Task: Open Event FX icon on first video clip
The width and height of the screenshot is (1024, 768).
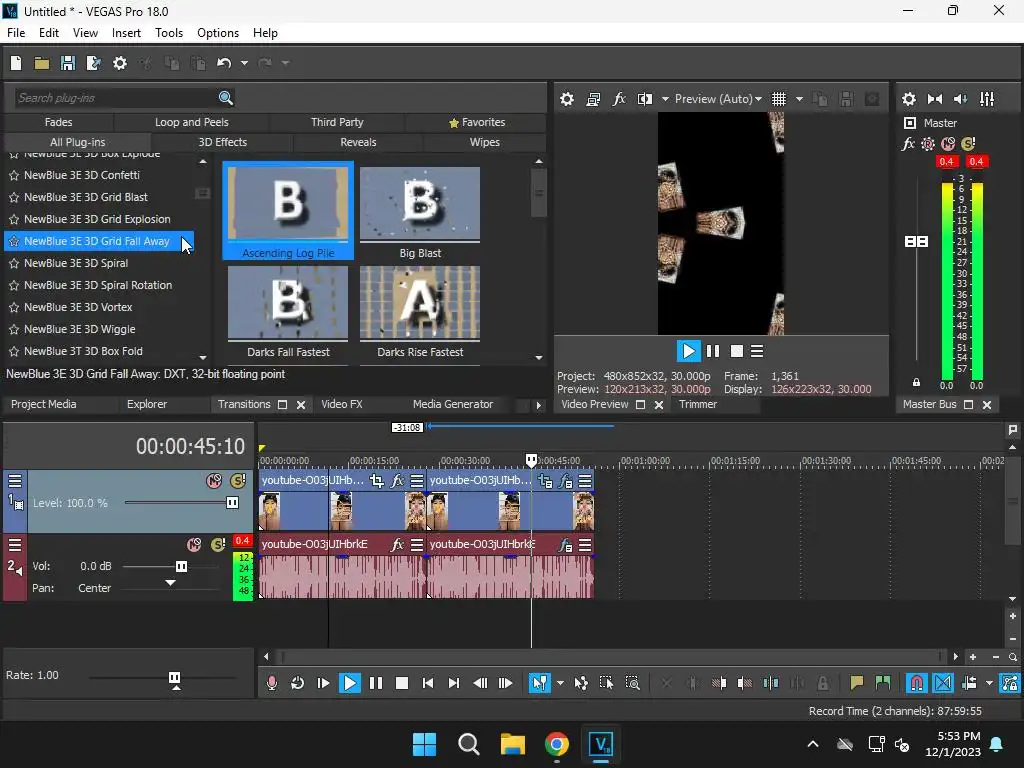Action: point(397,481)
